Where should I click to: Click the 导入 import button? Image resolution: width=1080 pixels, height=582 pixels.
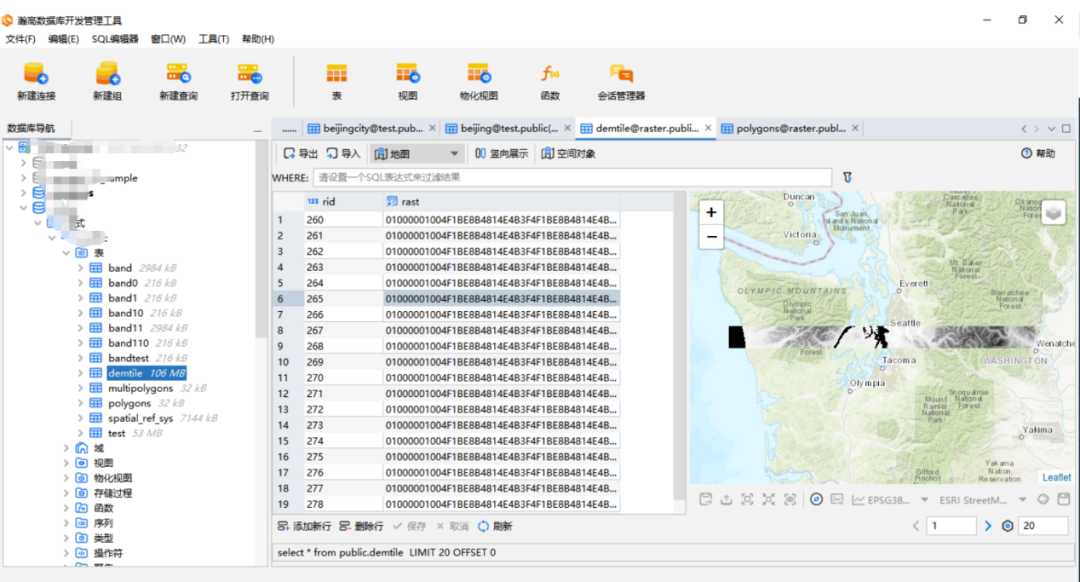[343, 154]
